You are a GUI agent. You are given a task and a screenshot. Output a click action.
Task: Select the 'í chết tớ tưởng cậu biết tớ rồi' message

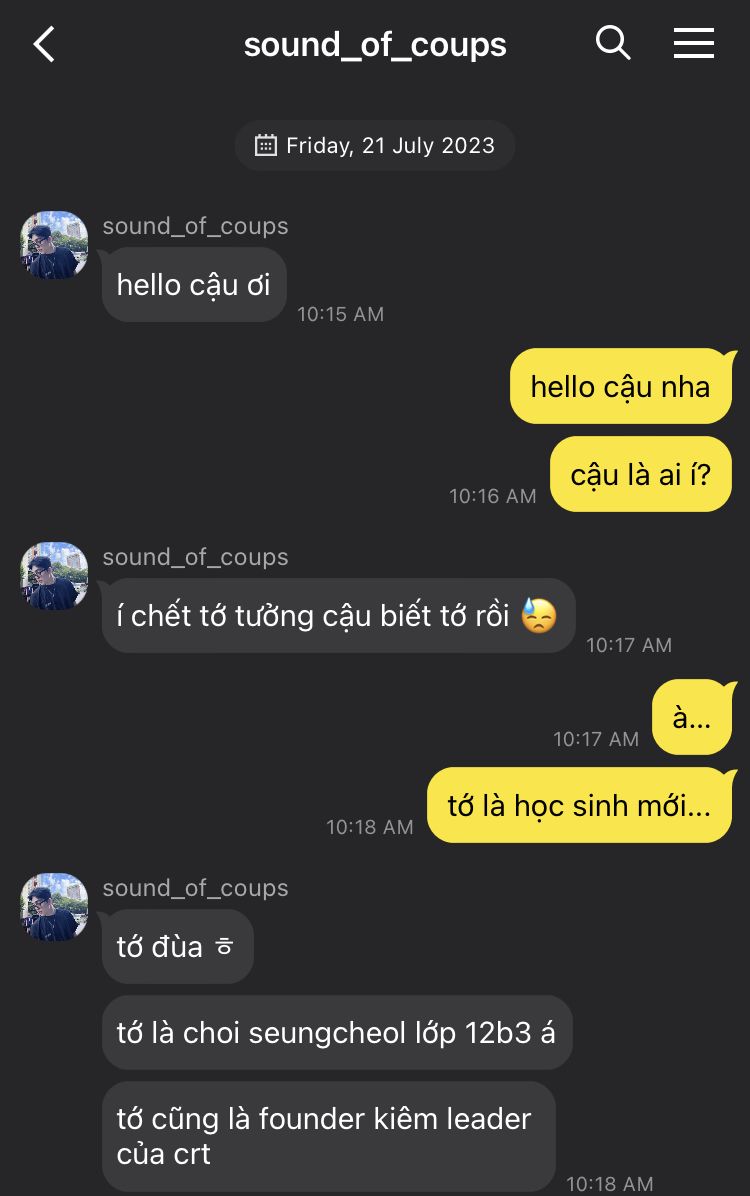pos(338,616)
